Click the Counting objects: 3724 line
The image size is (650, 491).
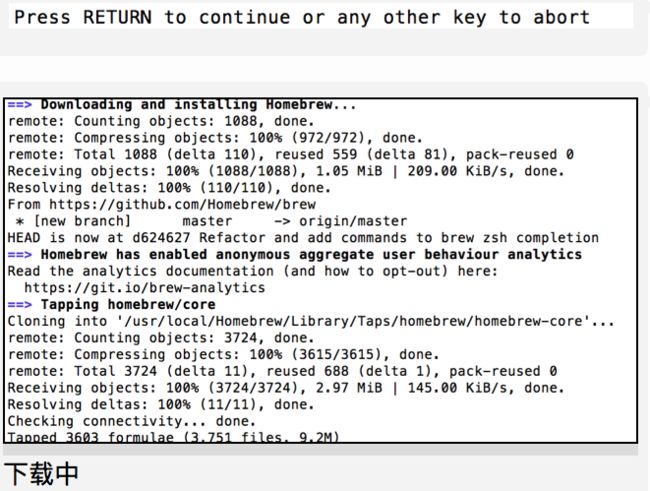[161, 338]
